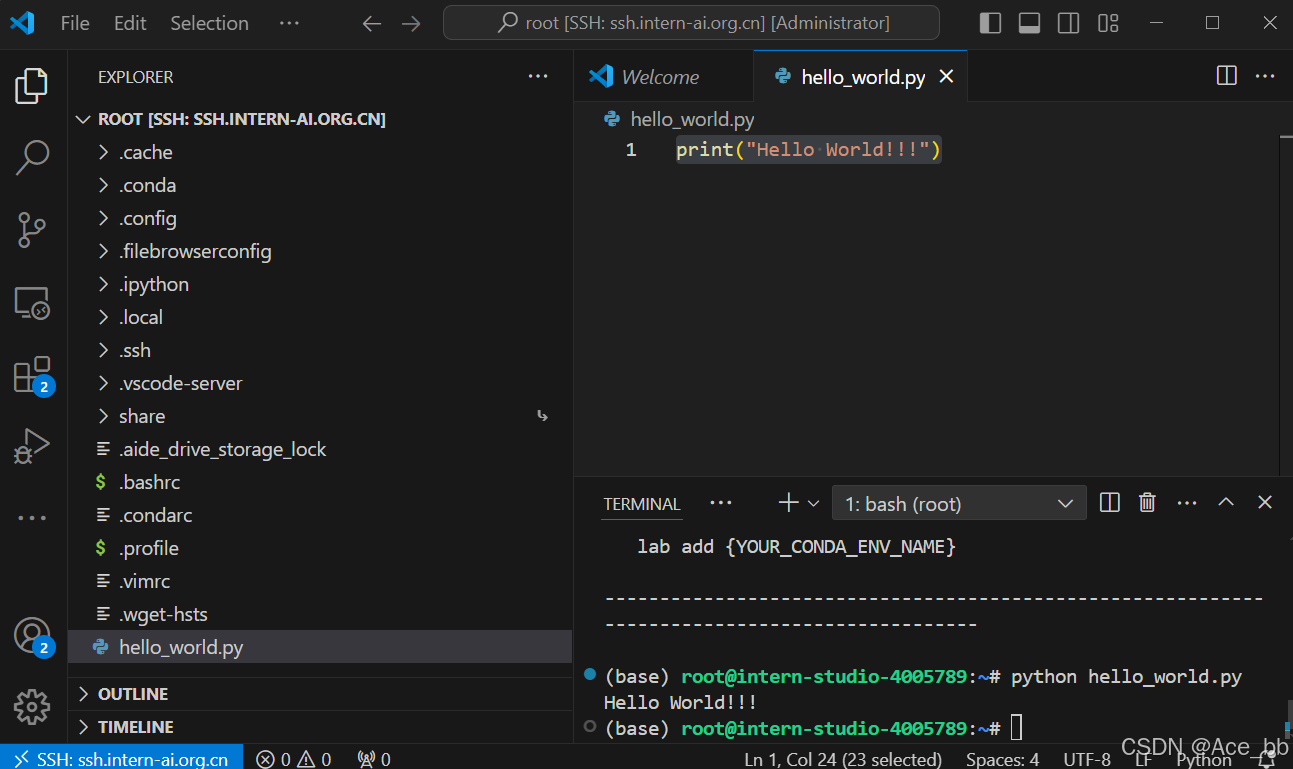
Task: Click the forwarded ports status item
Action: point(374,759)
